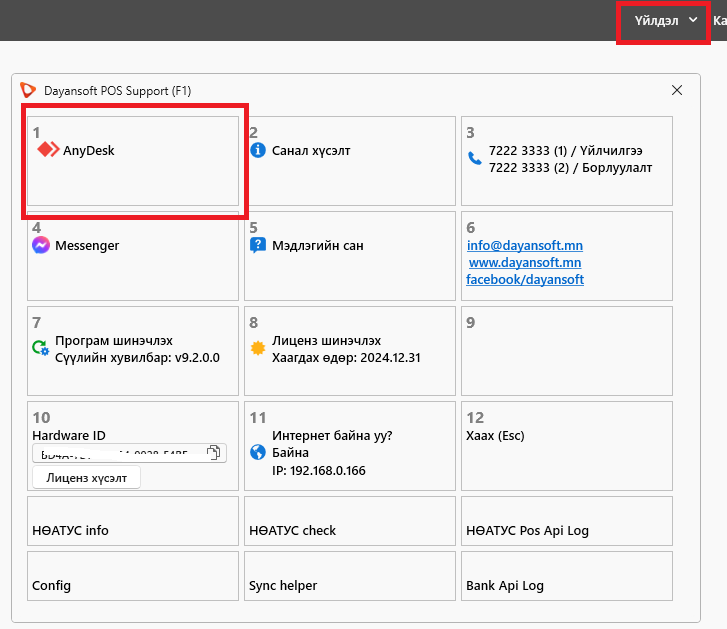Screen dimensions: 727x629
Task: Click the AnyDesk label text
Action: point(89,151)
